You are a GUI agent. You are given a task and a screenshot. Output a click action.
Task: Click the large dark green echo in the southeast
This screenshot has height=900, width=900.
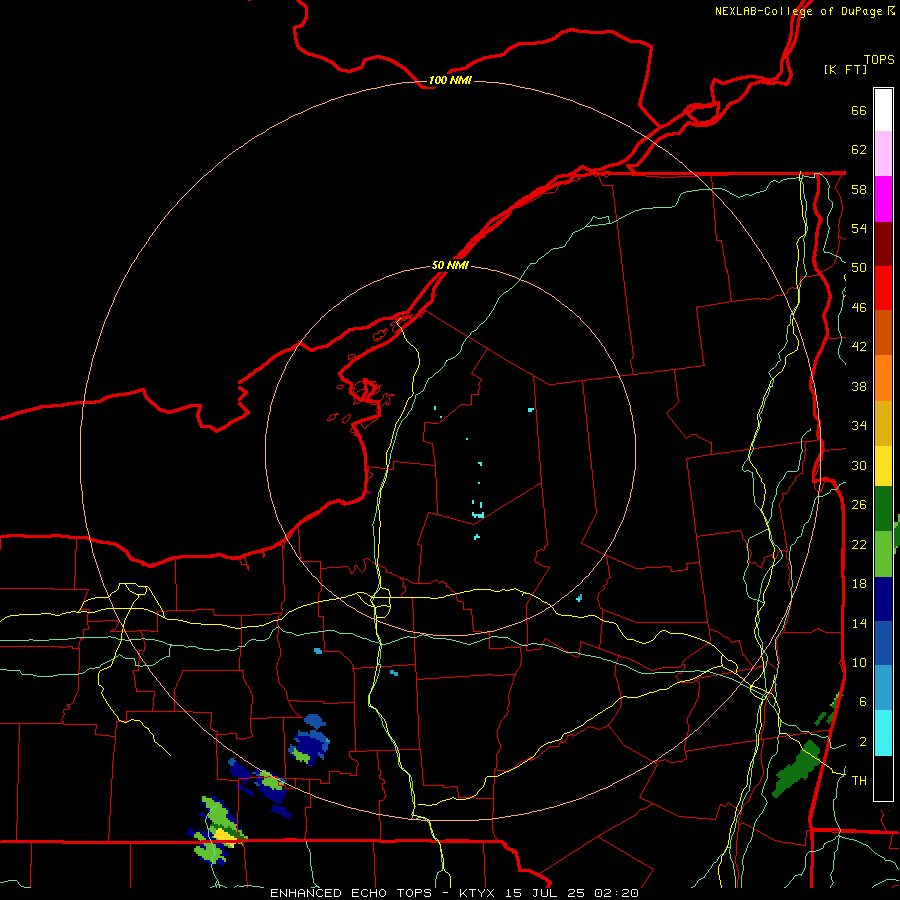tap(797, 769)
